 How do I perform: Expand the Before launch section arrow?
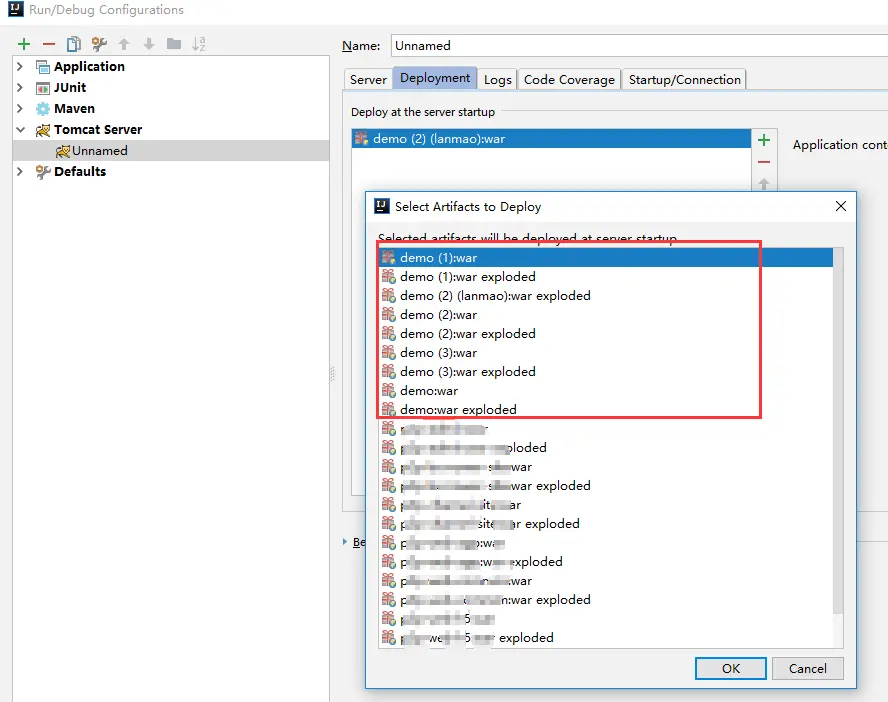345,542
